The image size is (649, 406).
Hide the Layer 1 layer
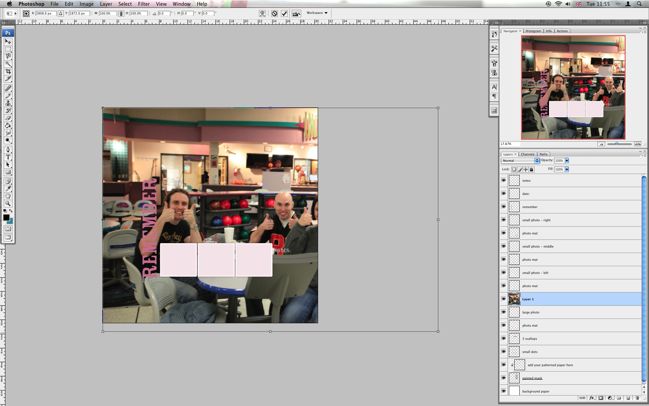504,299
